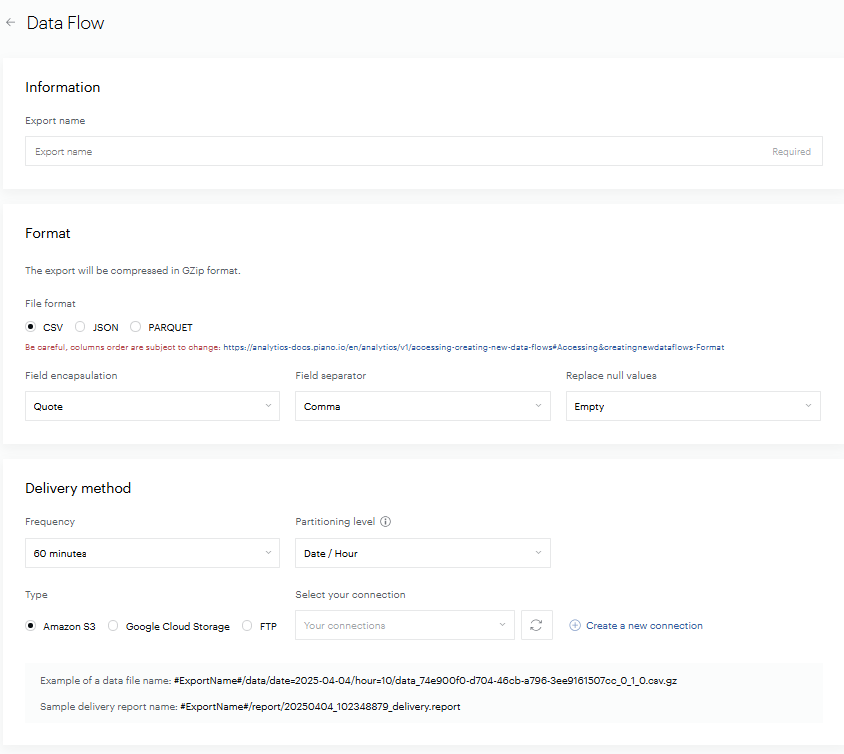Open the Replace null values dropdown
The width and height of the screenshot is (844, 754).
693,406
